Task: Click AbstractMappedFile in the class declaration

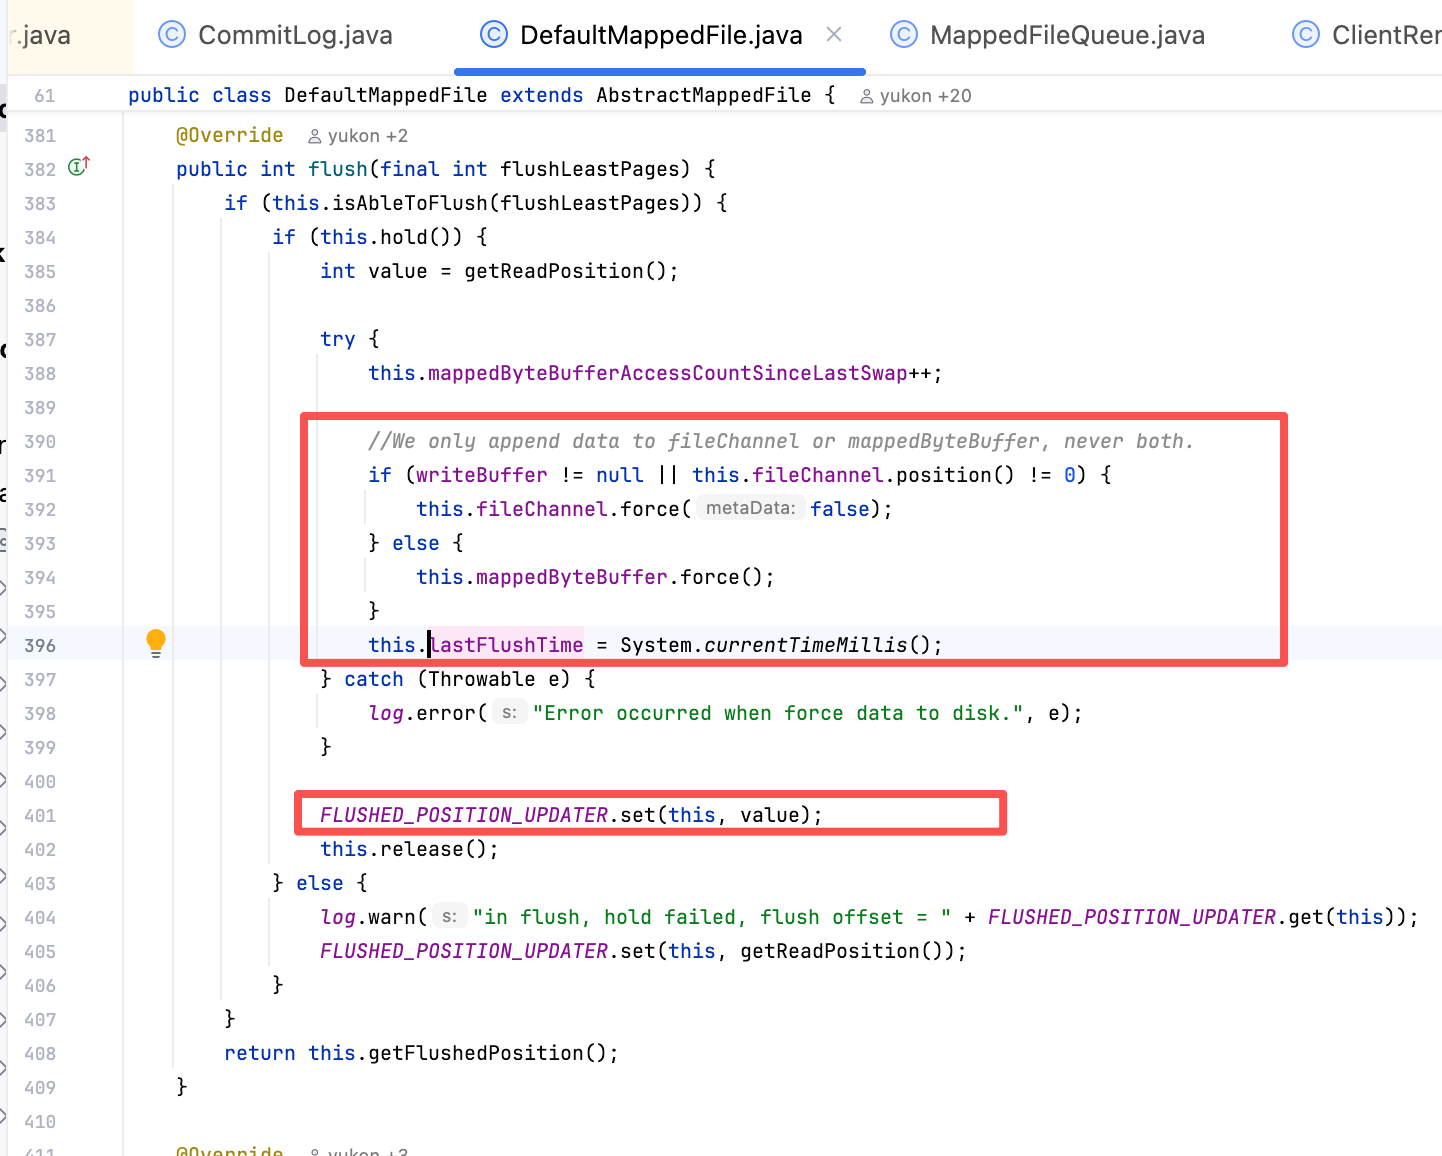Action: pos(704,95)
